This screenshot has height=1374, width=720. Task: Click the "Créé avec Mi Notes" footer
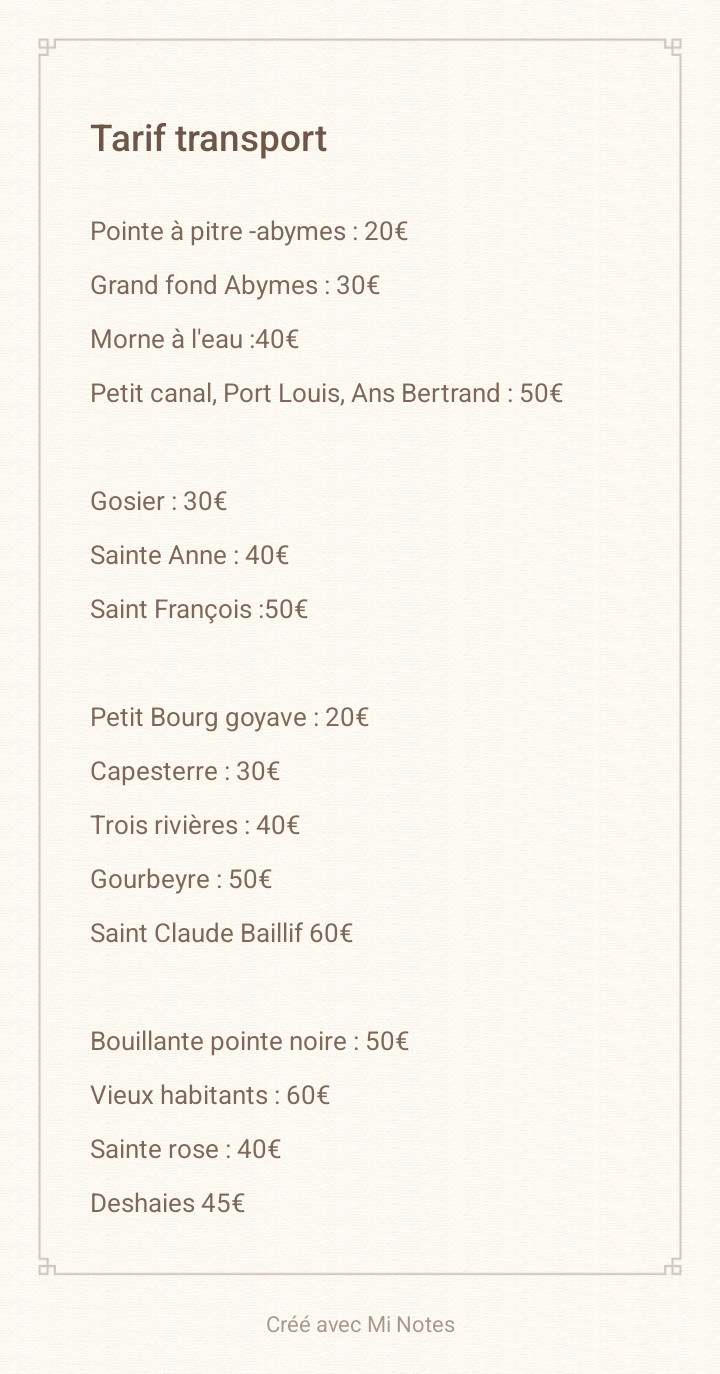tap(360, 1325)
